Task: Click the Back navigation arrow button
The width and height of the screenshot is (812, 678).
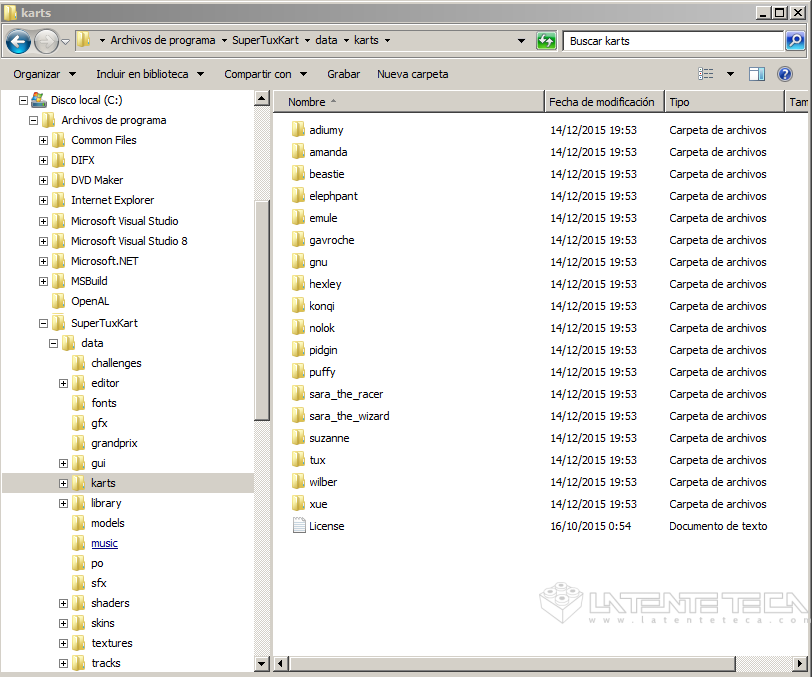Action: 18,41
